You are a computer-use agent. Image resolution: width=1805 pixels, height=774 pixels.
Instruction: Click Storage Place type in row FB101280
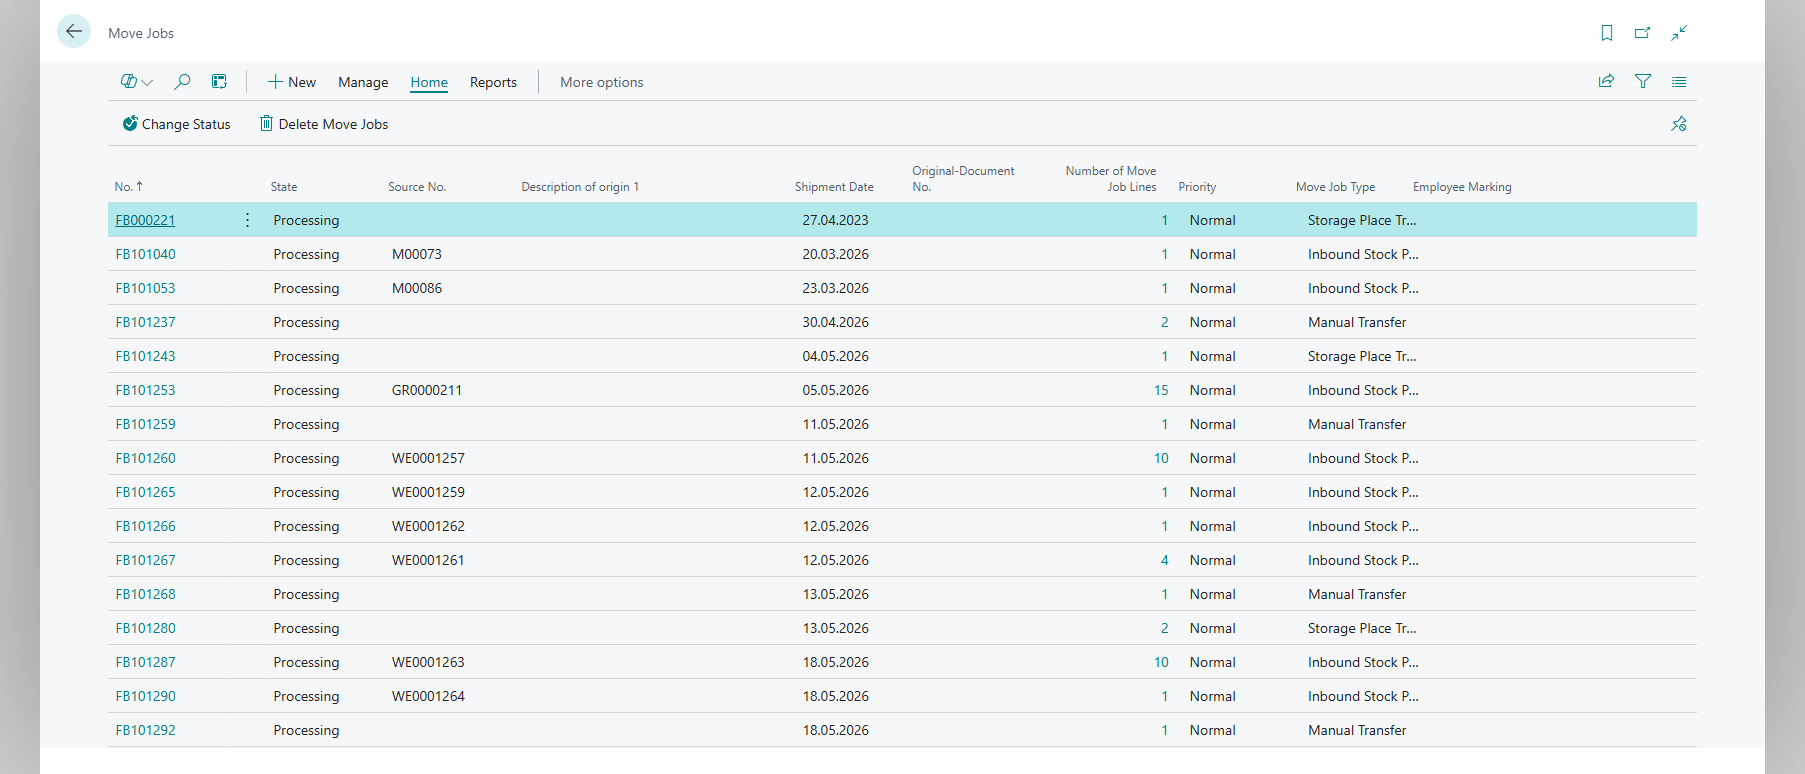coord(1362,628)
